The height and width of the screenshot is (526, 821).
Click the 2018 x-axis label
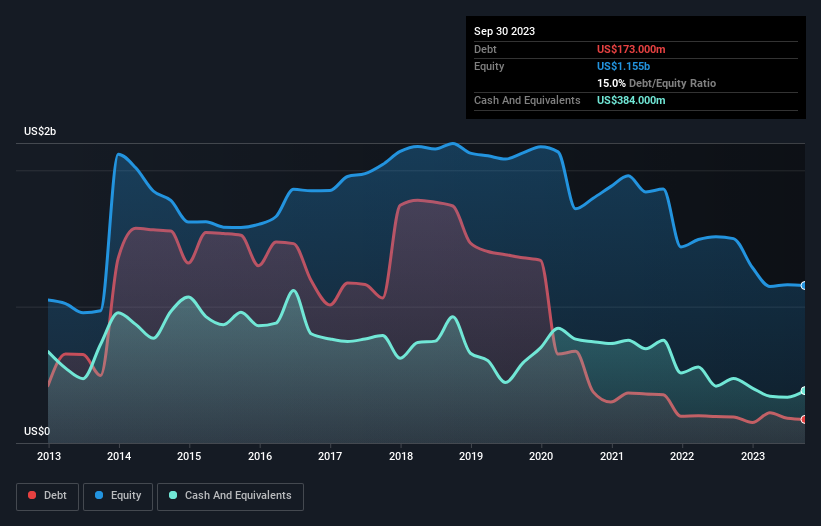(x=401, y=456)
